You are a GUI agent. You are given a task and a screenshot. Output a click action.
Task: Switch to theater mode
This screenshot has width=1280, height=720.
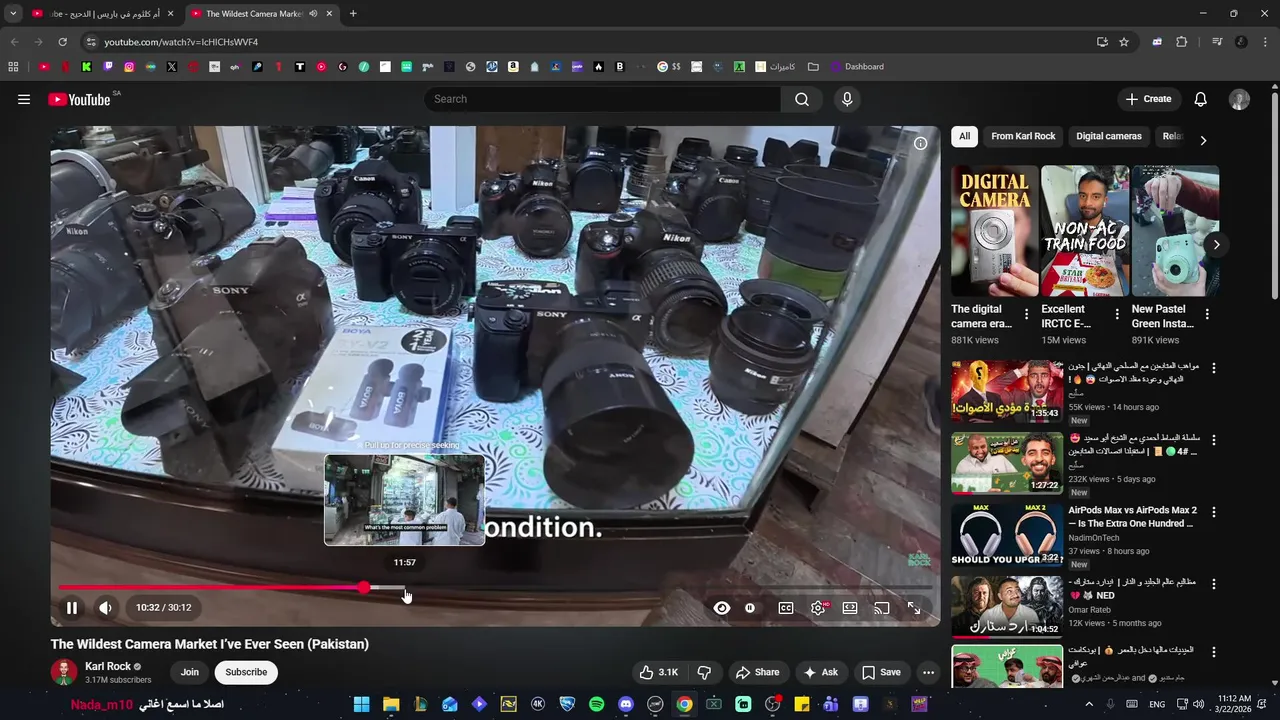pos(850,608)
